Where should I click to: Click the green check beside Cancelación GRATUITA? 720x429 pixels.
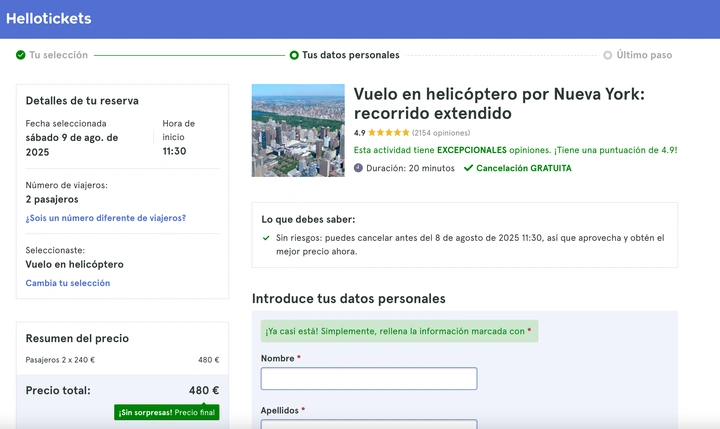(x=468, y=168)
